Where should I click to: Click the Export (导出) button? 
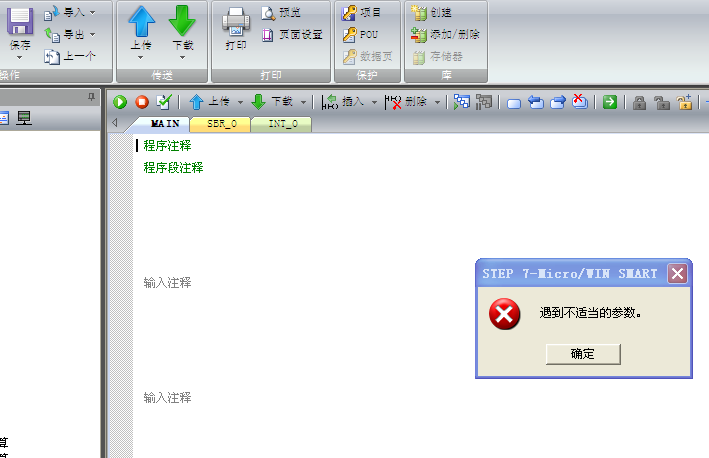(x=65, y=34)
